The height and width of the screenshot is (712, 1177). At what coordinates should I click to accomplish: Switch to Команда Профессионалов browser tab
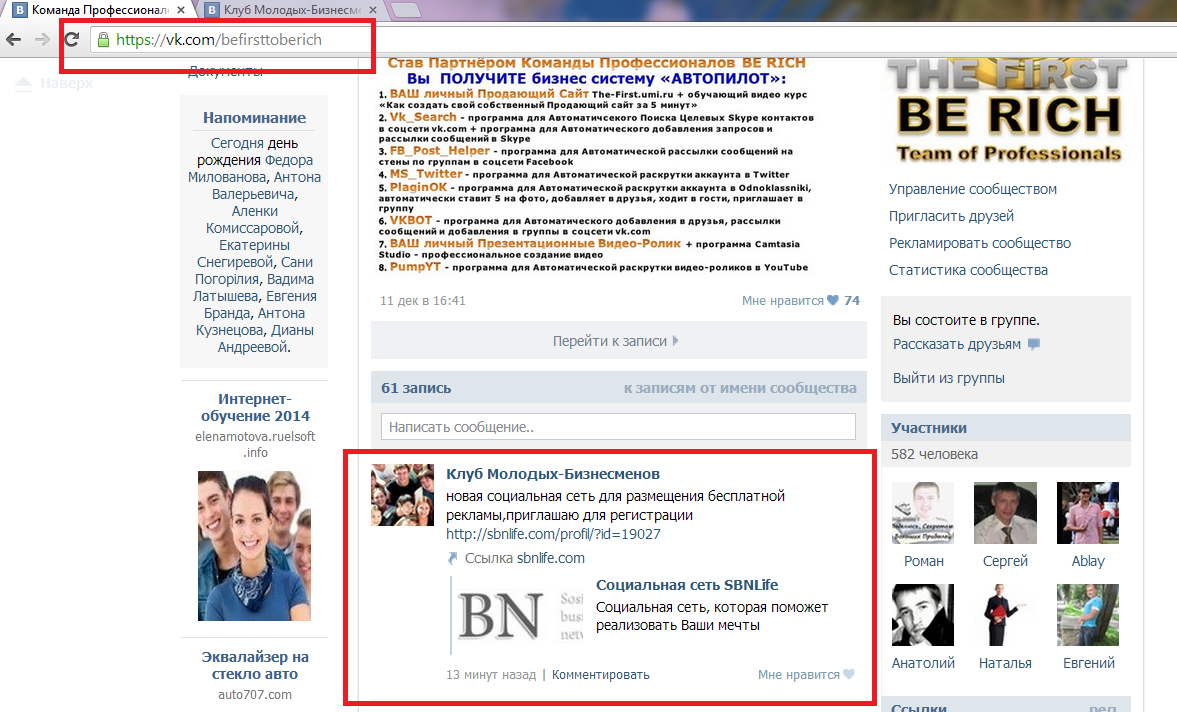(98, 10)
